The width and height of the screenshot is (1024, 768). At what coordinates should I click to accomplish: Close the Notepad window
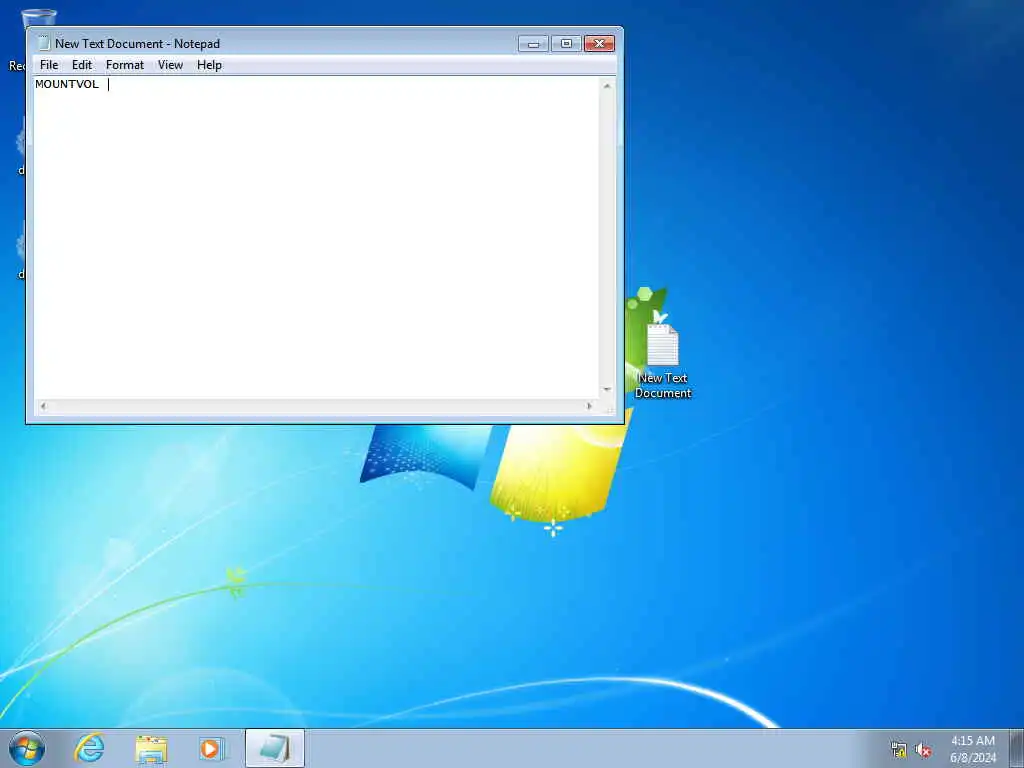[600, 44]
